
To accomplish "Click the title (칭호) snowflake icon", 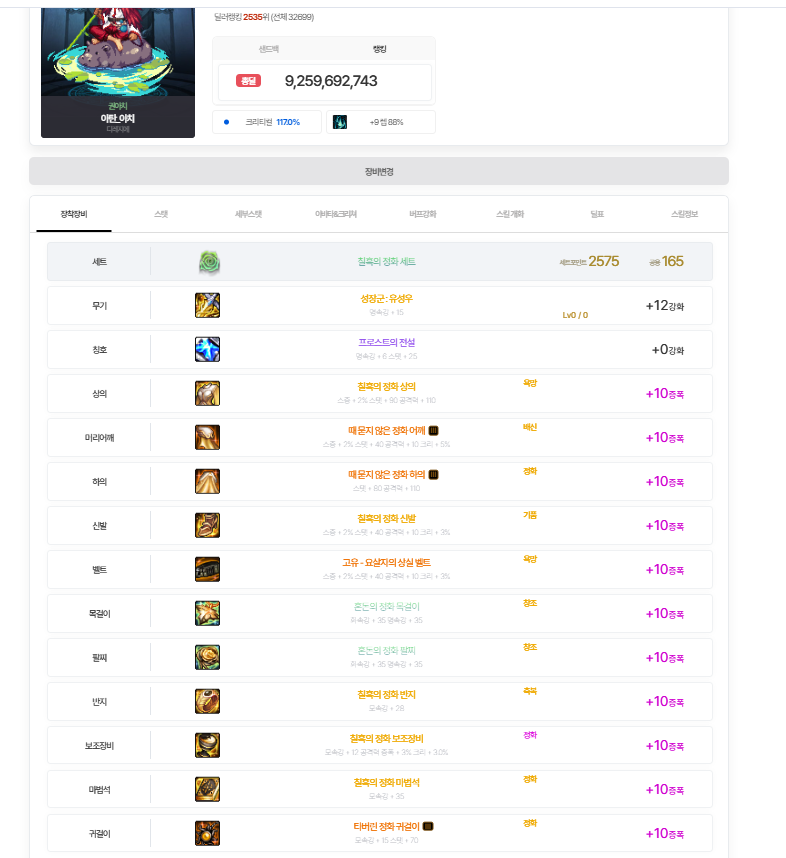I will [207, 350].
